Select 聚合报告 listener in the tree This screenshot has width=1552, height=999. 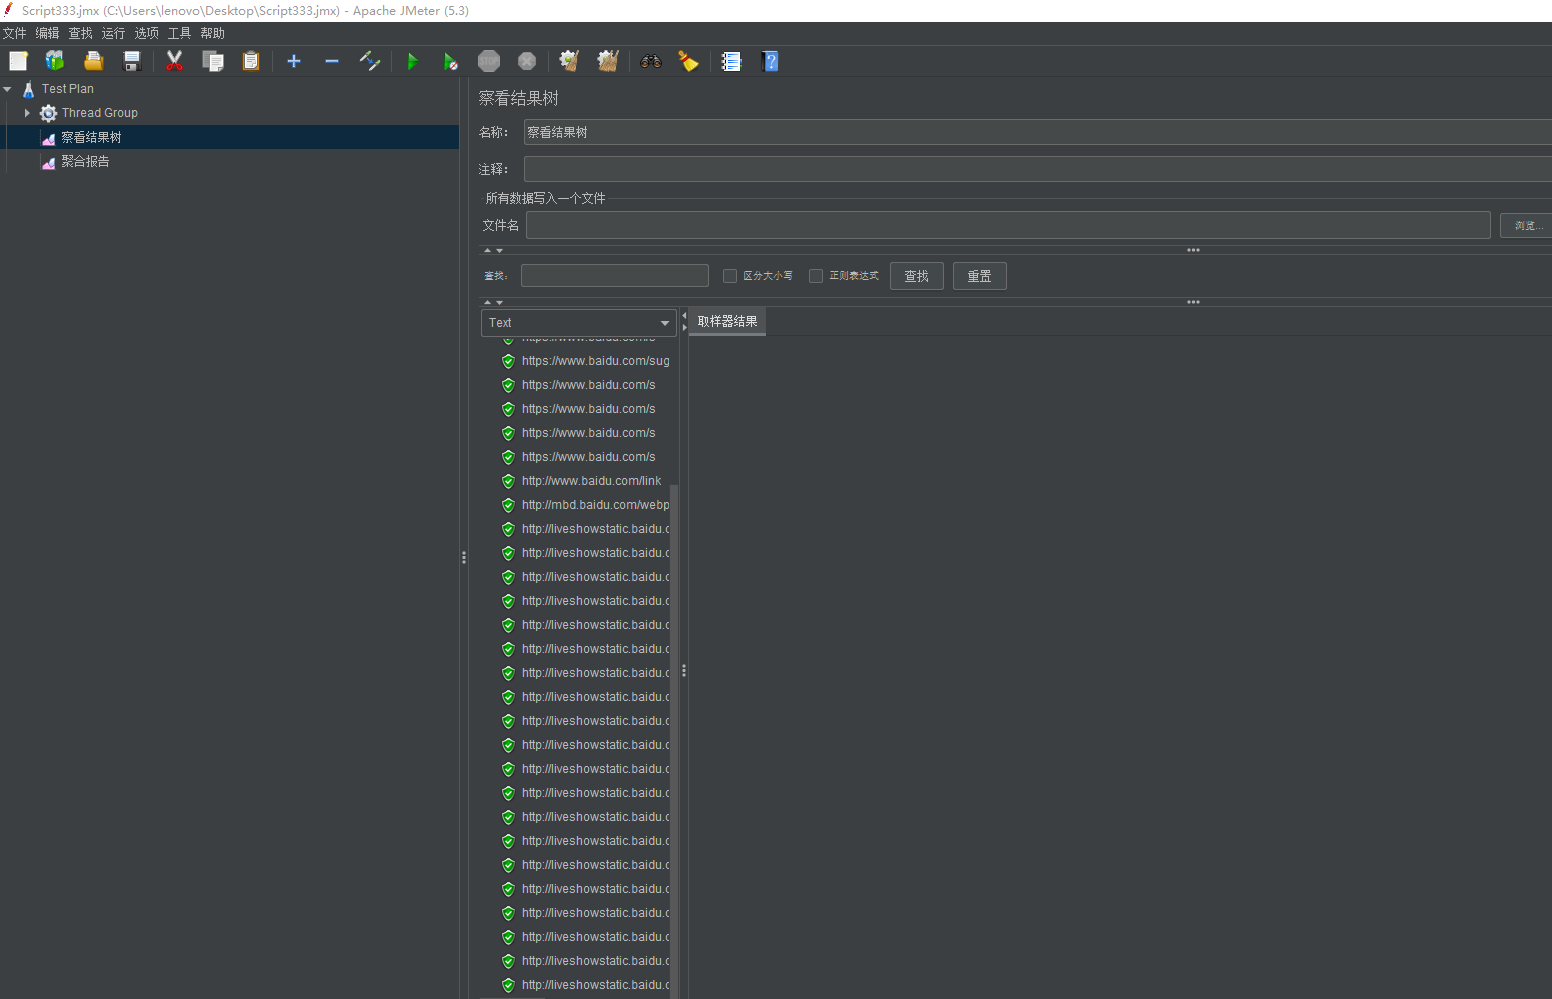point(85,161)
